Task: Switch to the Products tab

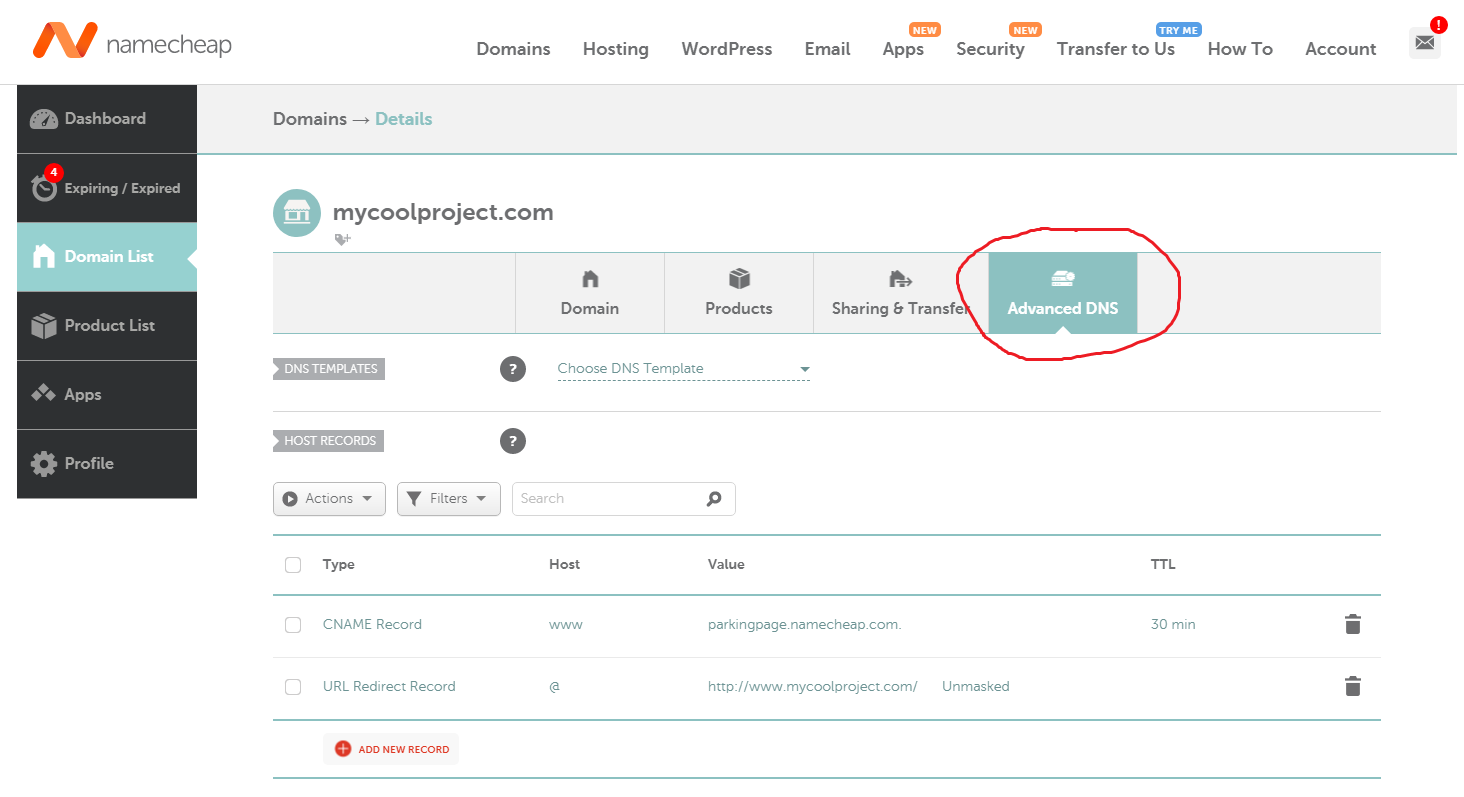Action: (x=739, y=293)
